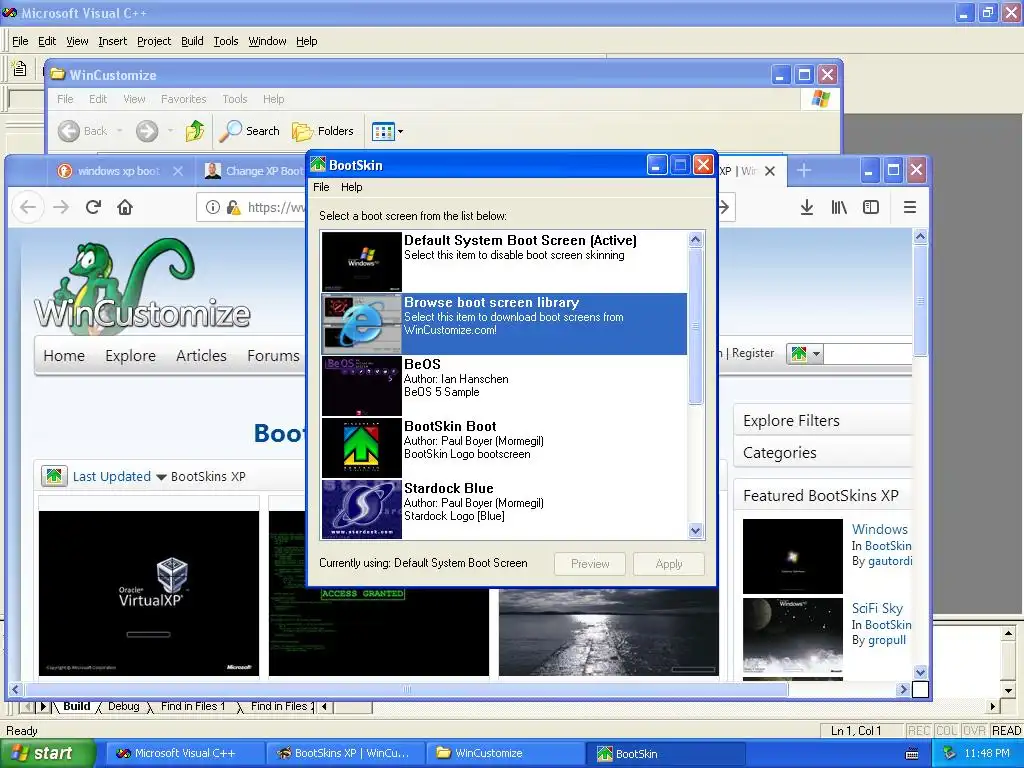Click Search button in Explorer toolbar

[x=249, y=131]
